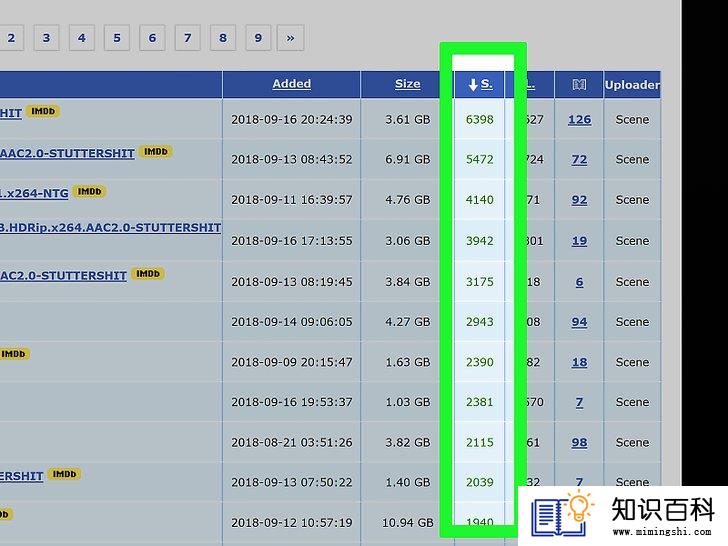Go to results page 2
The image size is (728, 546).
click(11, 38)
